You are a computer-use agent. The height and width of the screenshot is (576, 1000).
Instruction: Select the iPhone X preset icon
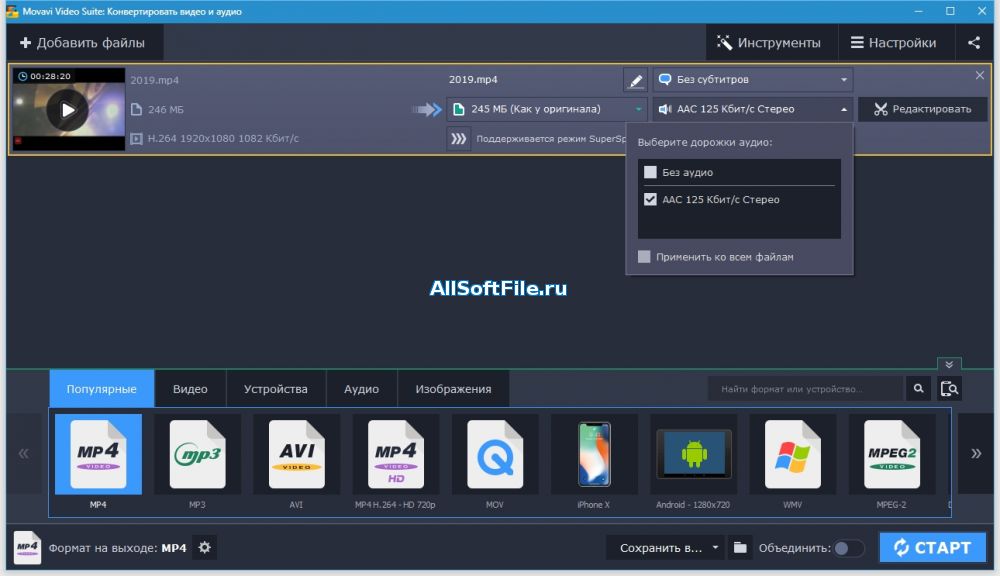pyautogui.click(x=594, y=455)
